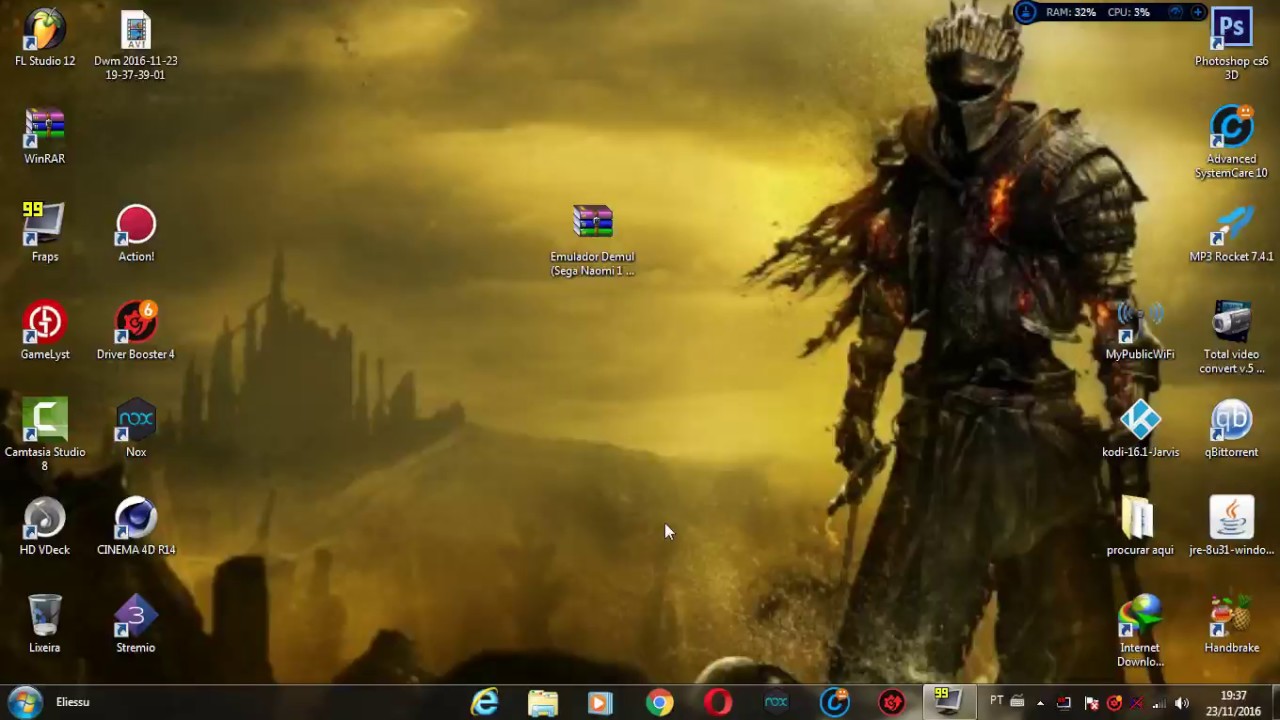Select the Emulador Demul RAR archive
The image size is (1280, 720).
tap(593, 240)
